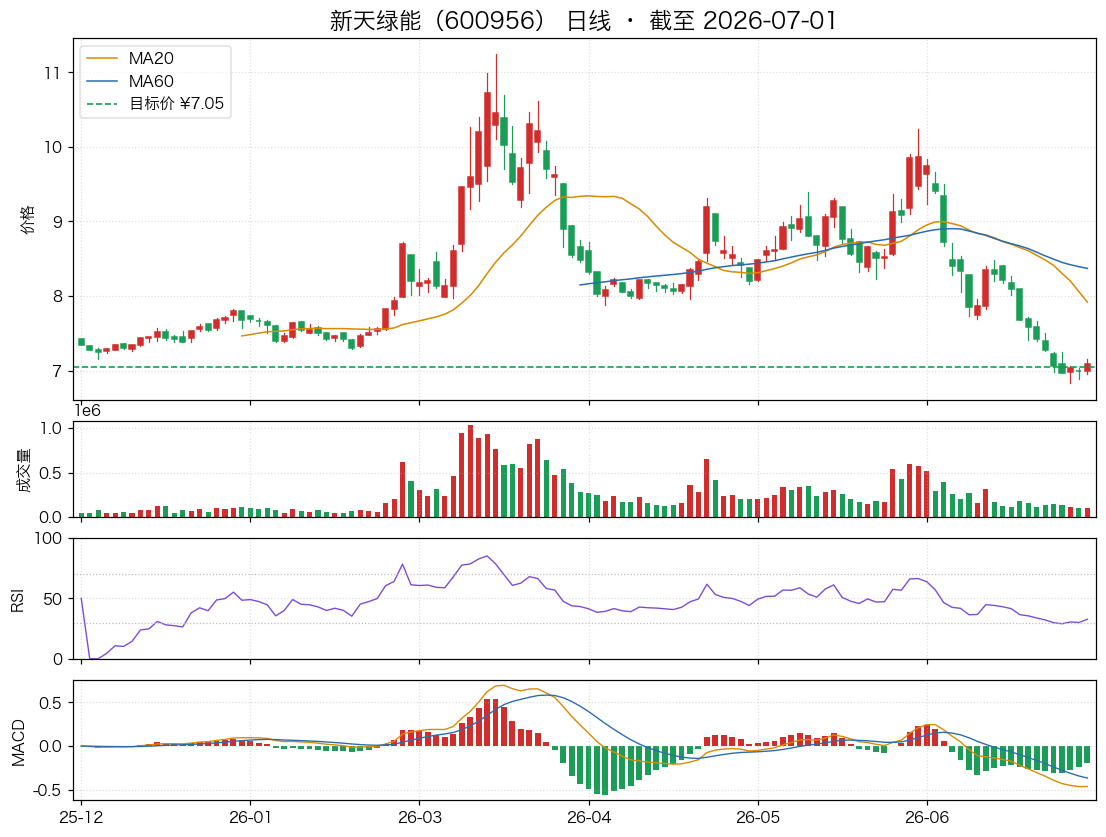Click the 26-01 x-axis date label
Viewport: 1106px width, 837px height.
point(250,817)
